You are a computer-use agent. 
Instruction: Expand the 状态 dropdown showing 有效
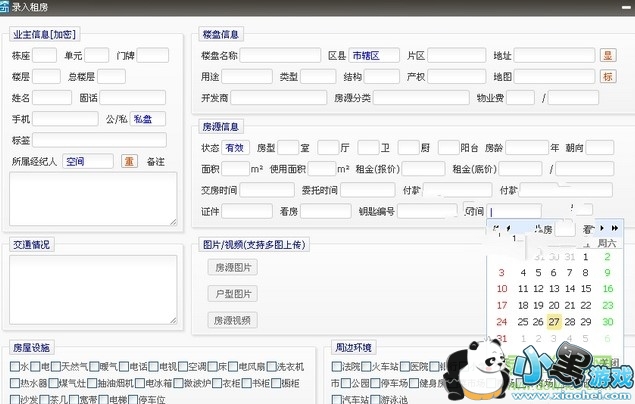[x=235, y=148]
